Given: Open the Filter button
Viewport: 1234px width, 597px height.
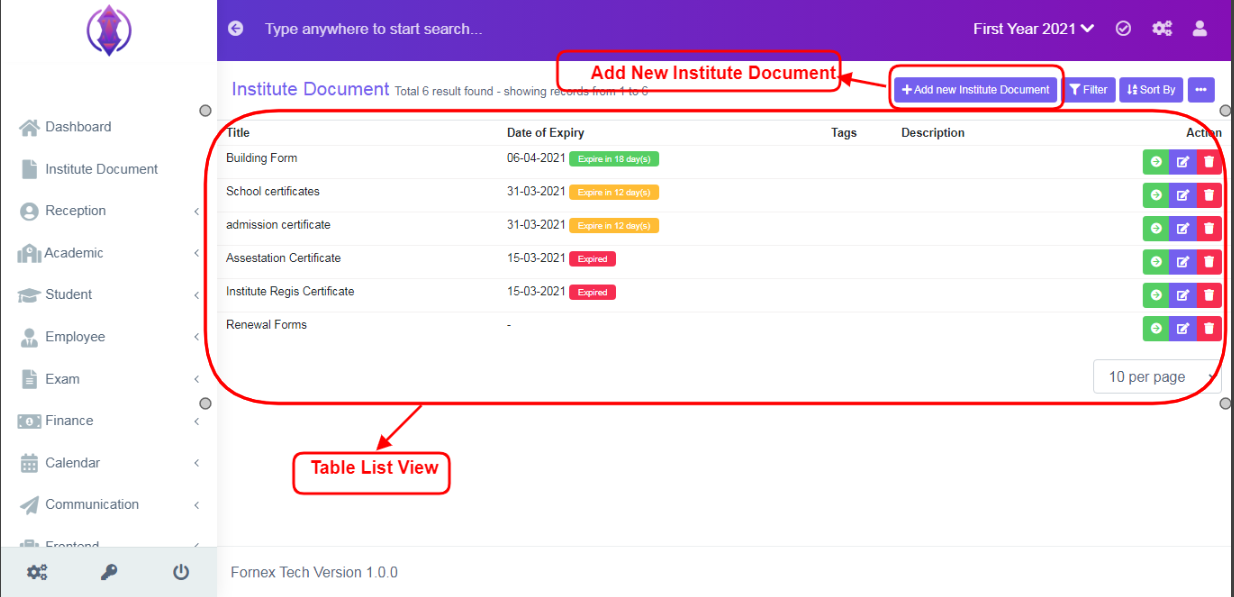Looking at the screenshot, I should point(1088,90).
